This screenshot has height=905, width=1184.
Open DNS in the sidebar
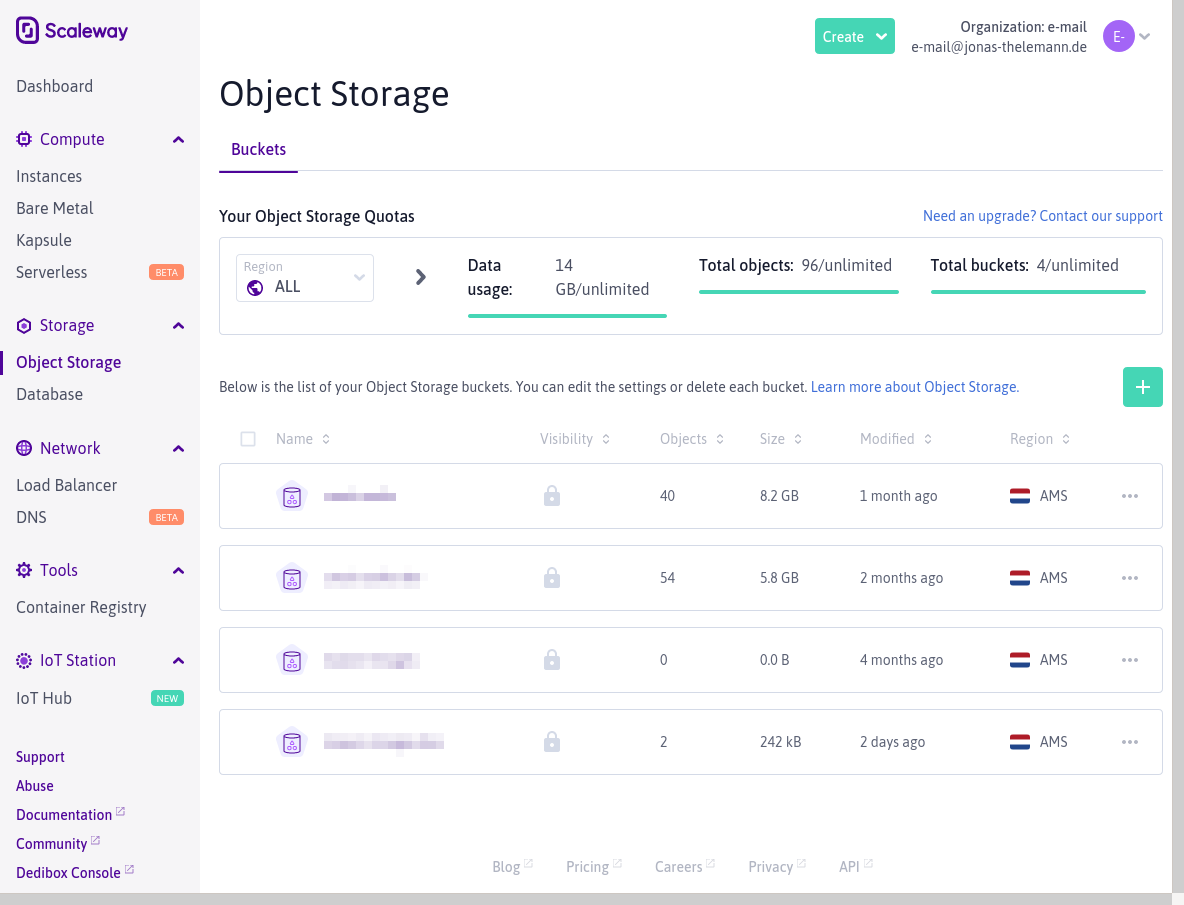(31, 517)
